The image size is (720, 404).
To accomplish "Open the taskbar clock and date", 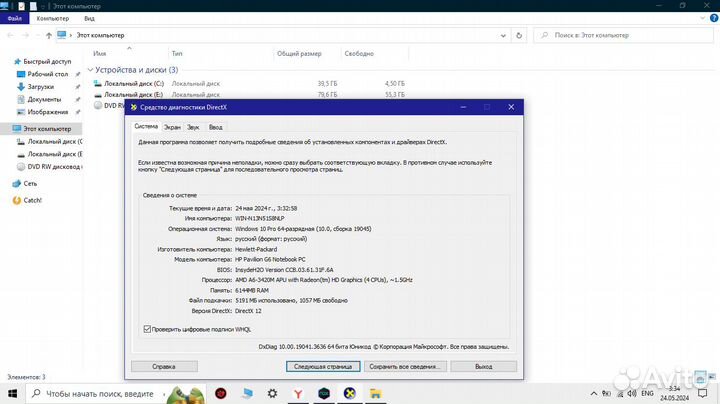I will 675,393.
